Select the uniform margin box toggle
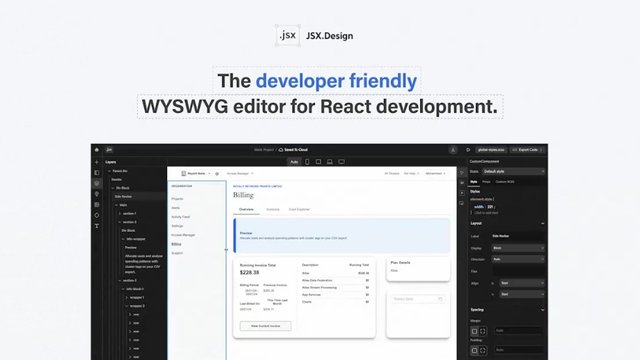640x360 pixels. pyautogui.click(x=474, y=331)
